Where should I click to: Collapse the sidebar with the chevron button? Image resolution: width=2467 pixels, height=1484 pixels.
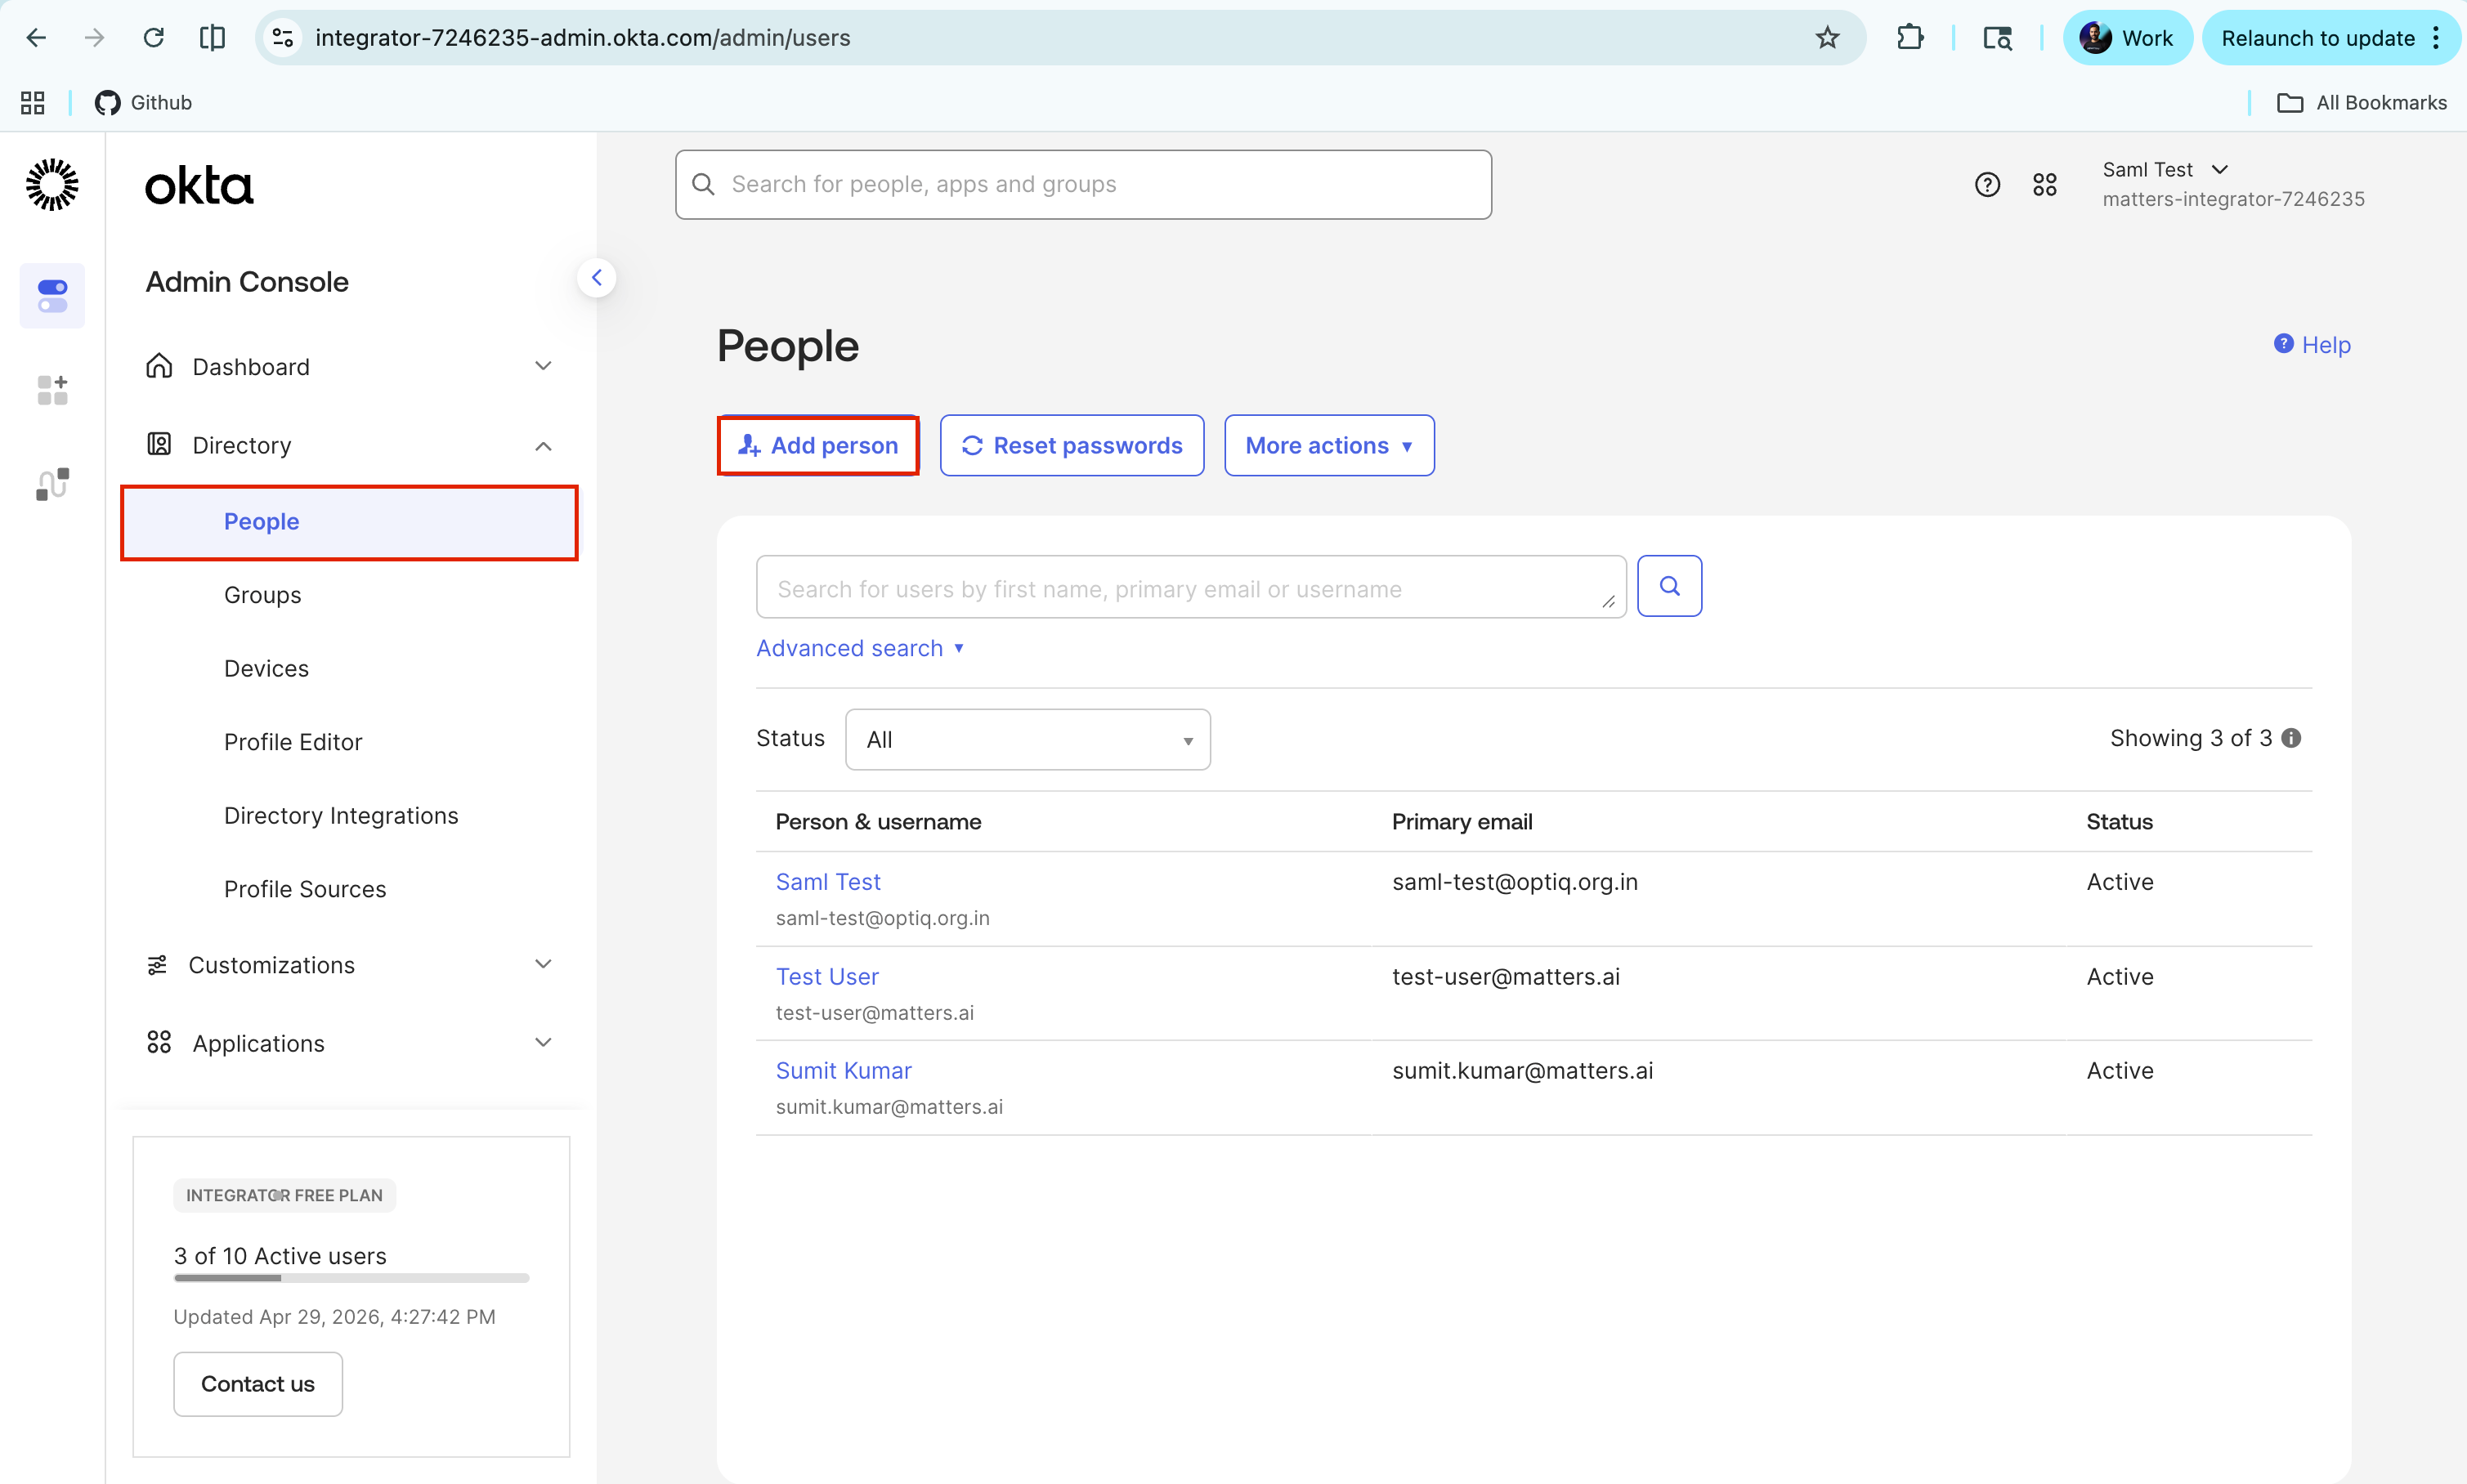pos(596,278)
